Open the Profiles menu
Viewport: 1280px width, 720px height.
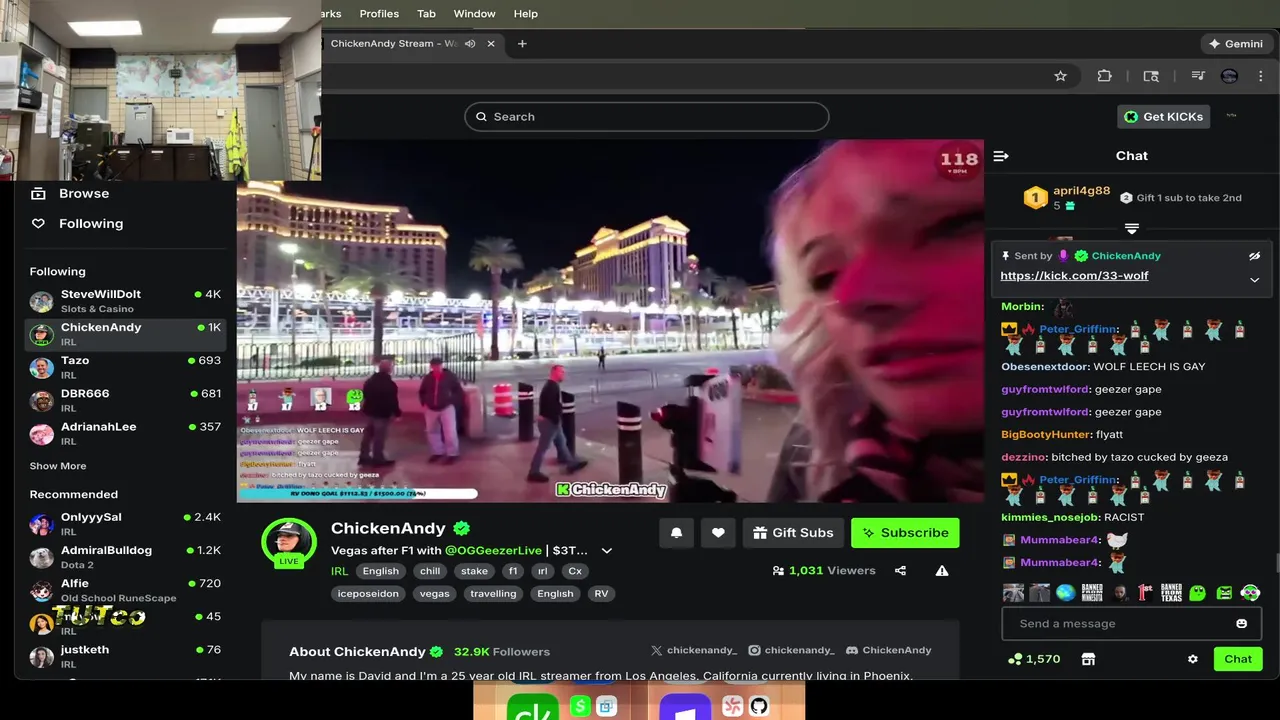click(379, 14)
